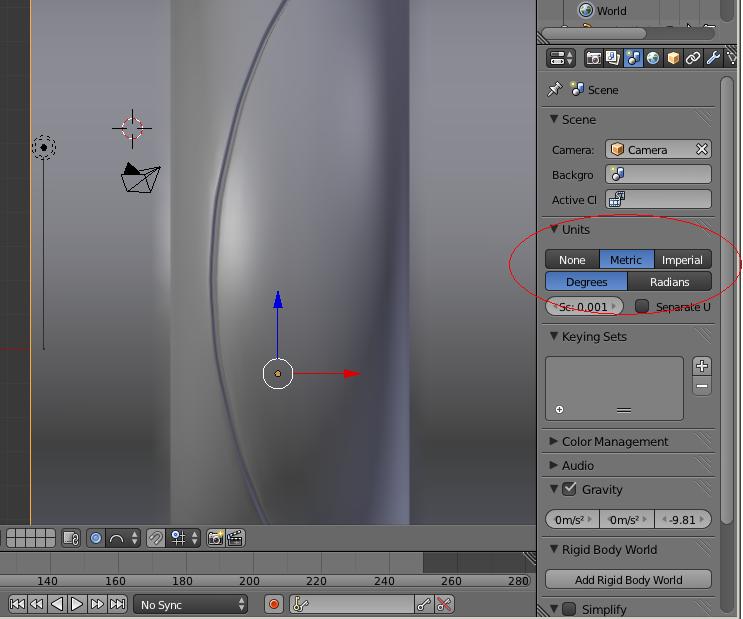Add a keying set with plus button
The width and height of the screenshot is (743, 619).
coord(702,366)
